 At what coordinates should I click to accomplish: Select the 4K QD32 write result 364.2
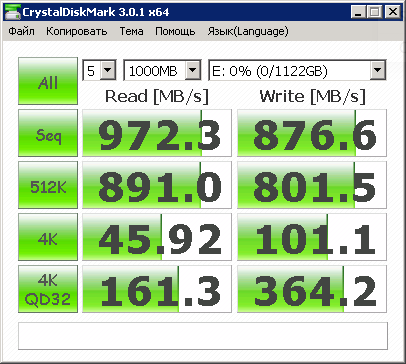tap(312, 289)
